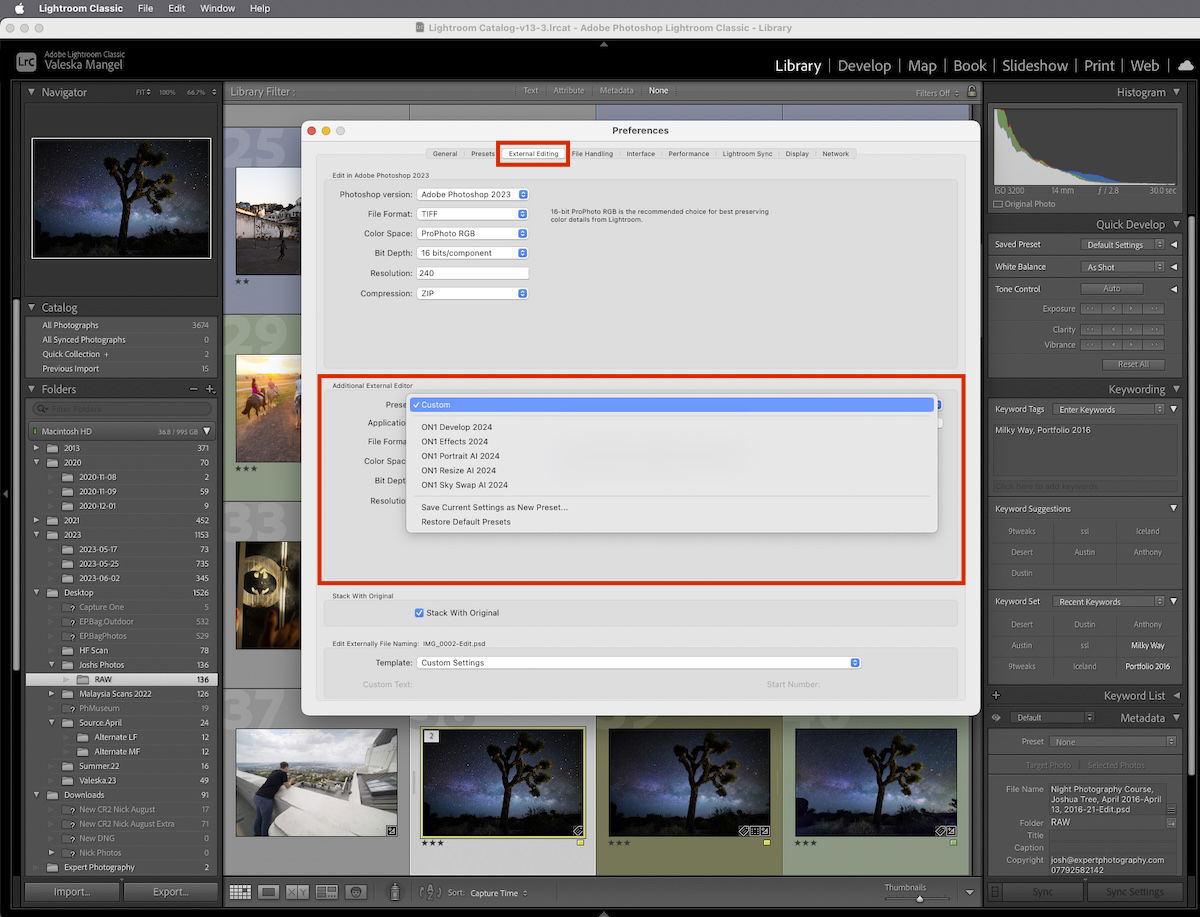Click the Import button

72,892
